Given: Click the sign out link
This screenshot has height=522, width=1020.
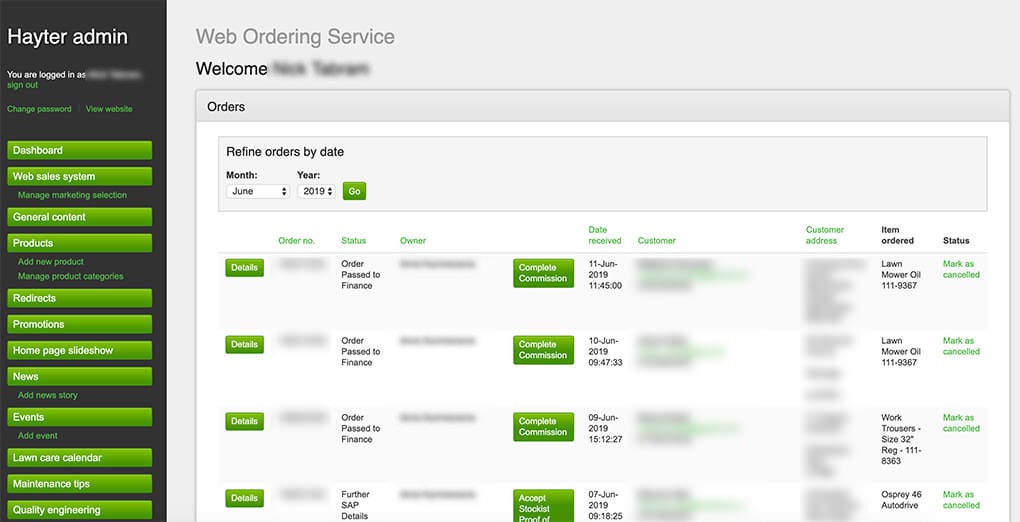Looking at the screenshot, I should tap(22, 85).
